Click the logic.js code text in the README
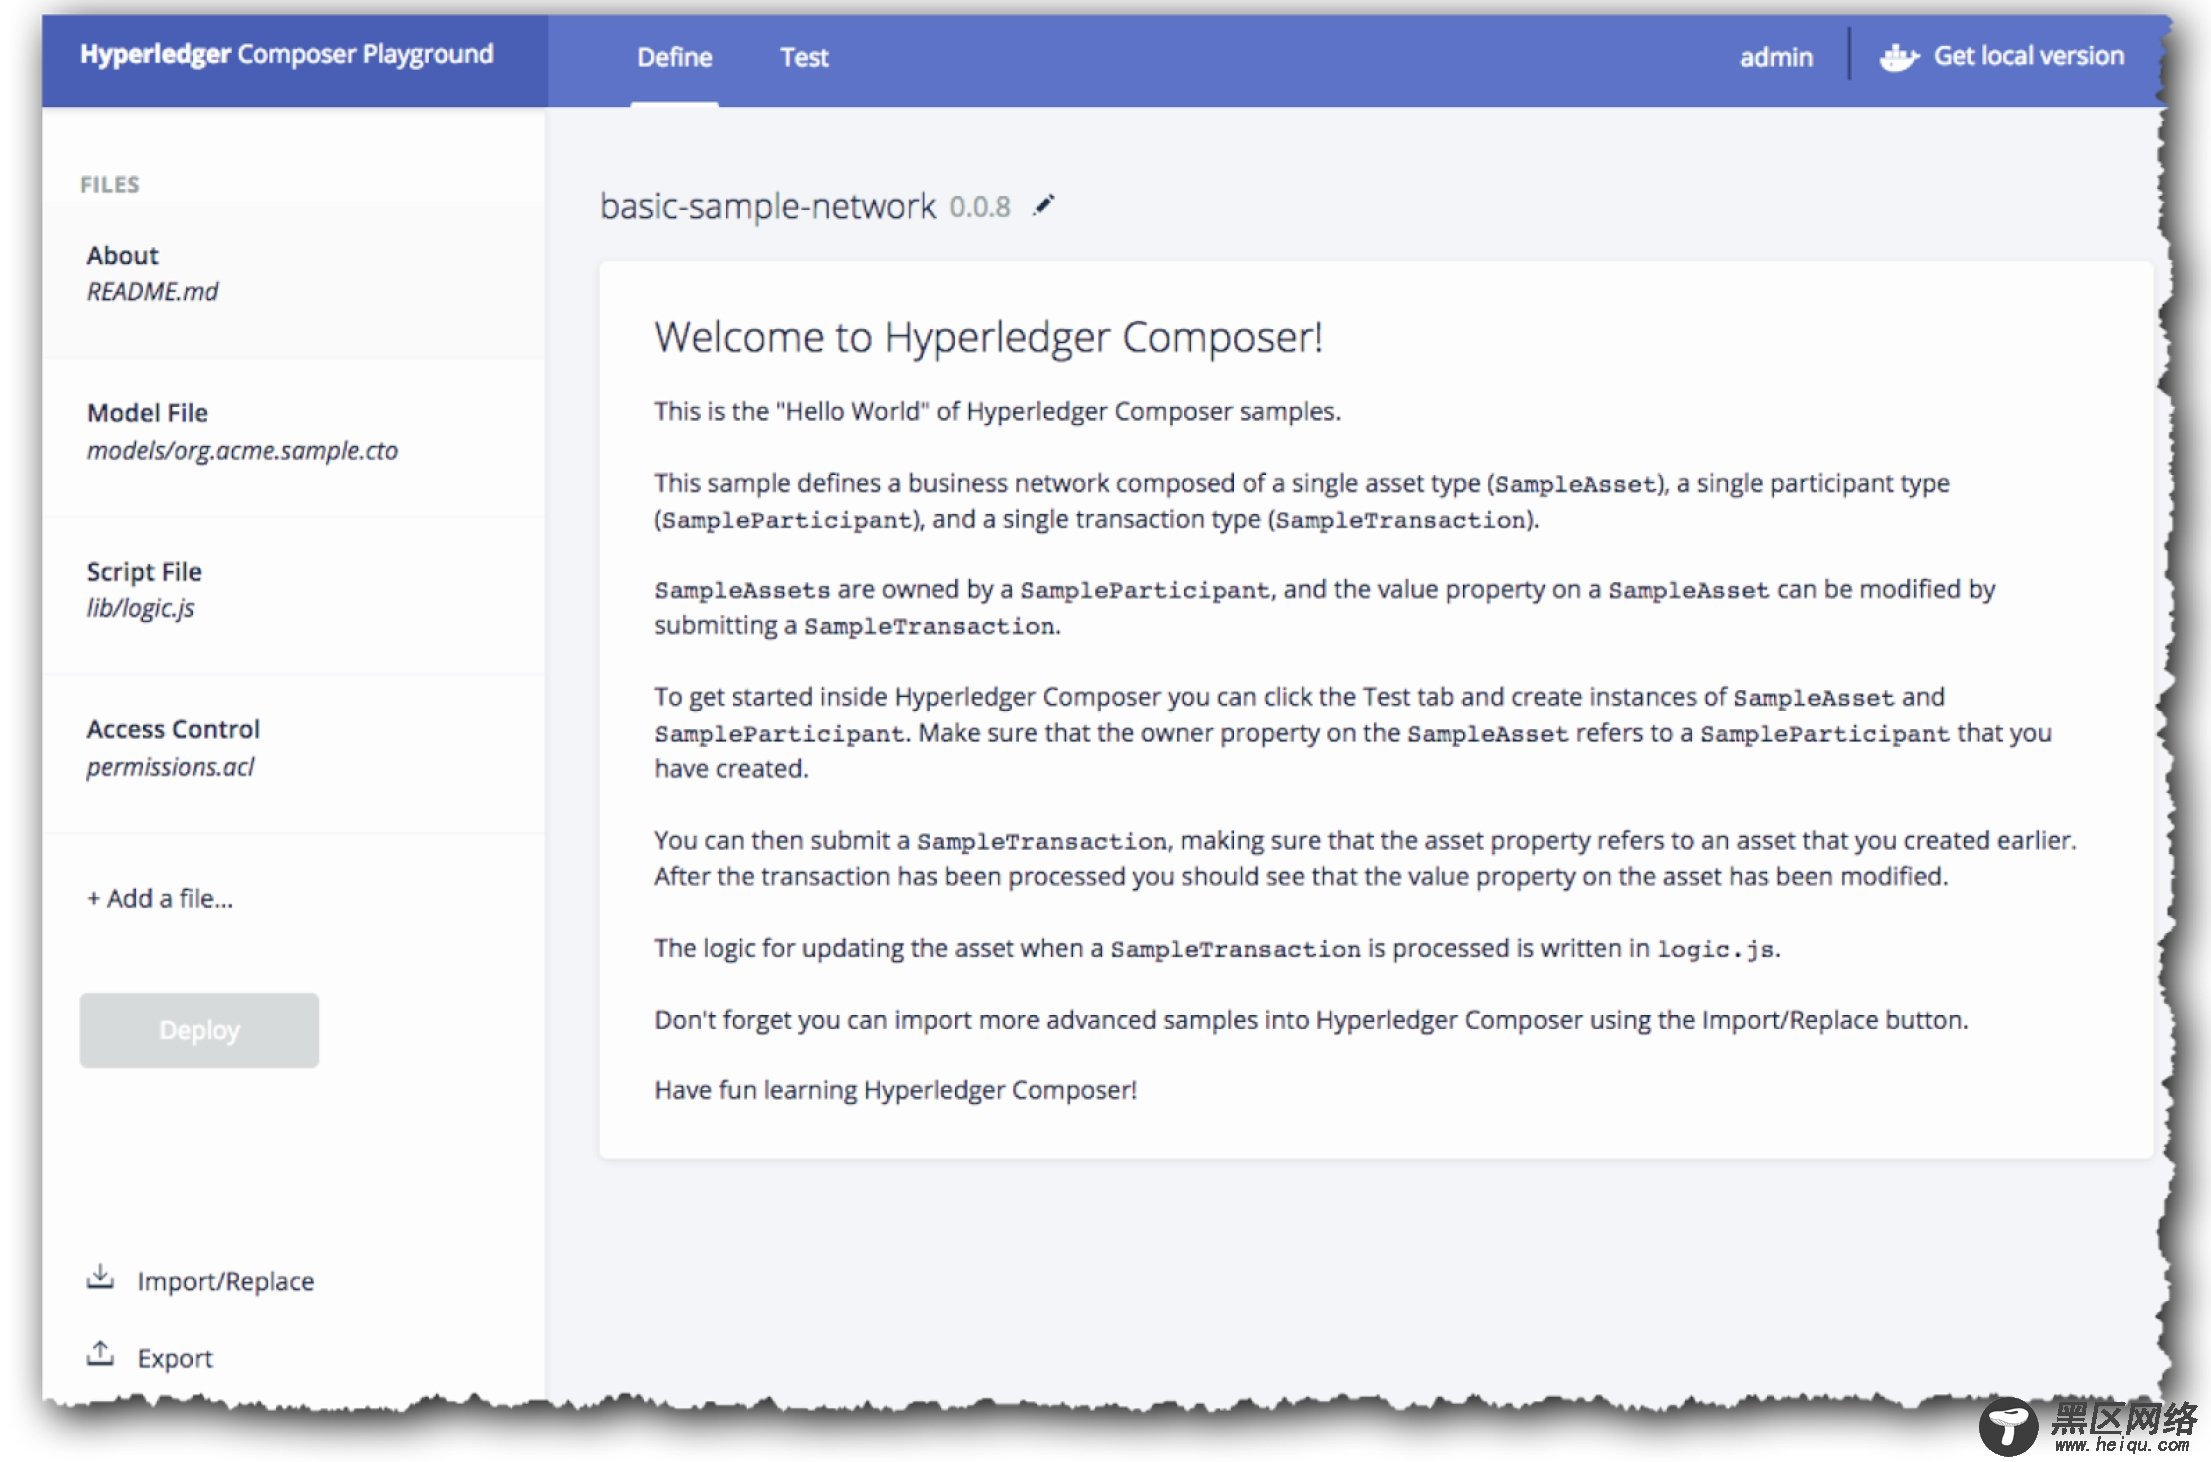 [1714, 949]
